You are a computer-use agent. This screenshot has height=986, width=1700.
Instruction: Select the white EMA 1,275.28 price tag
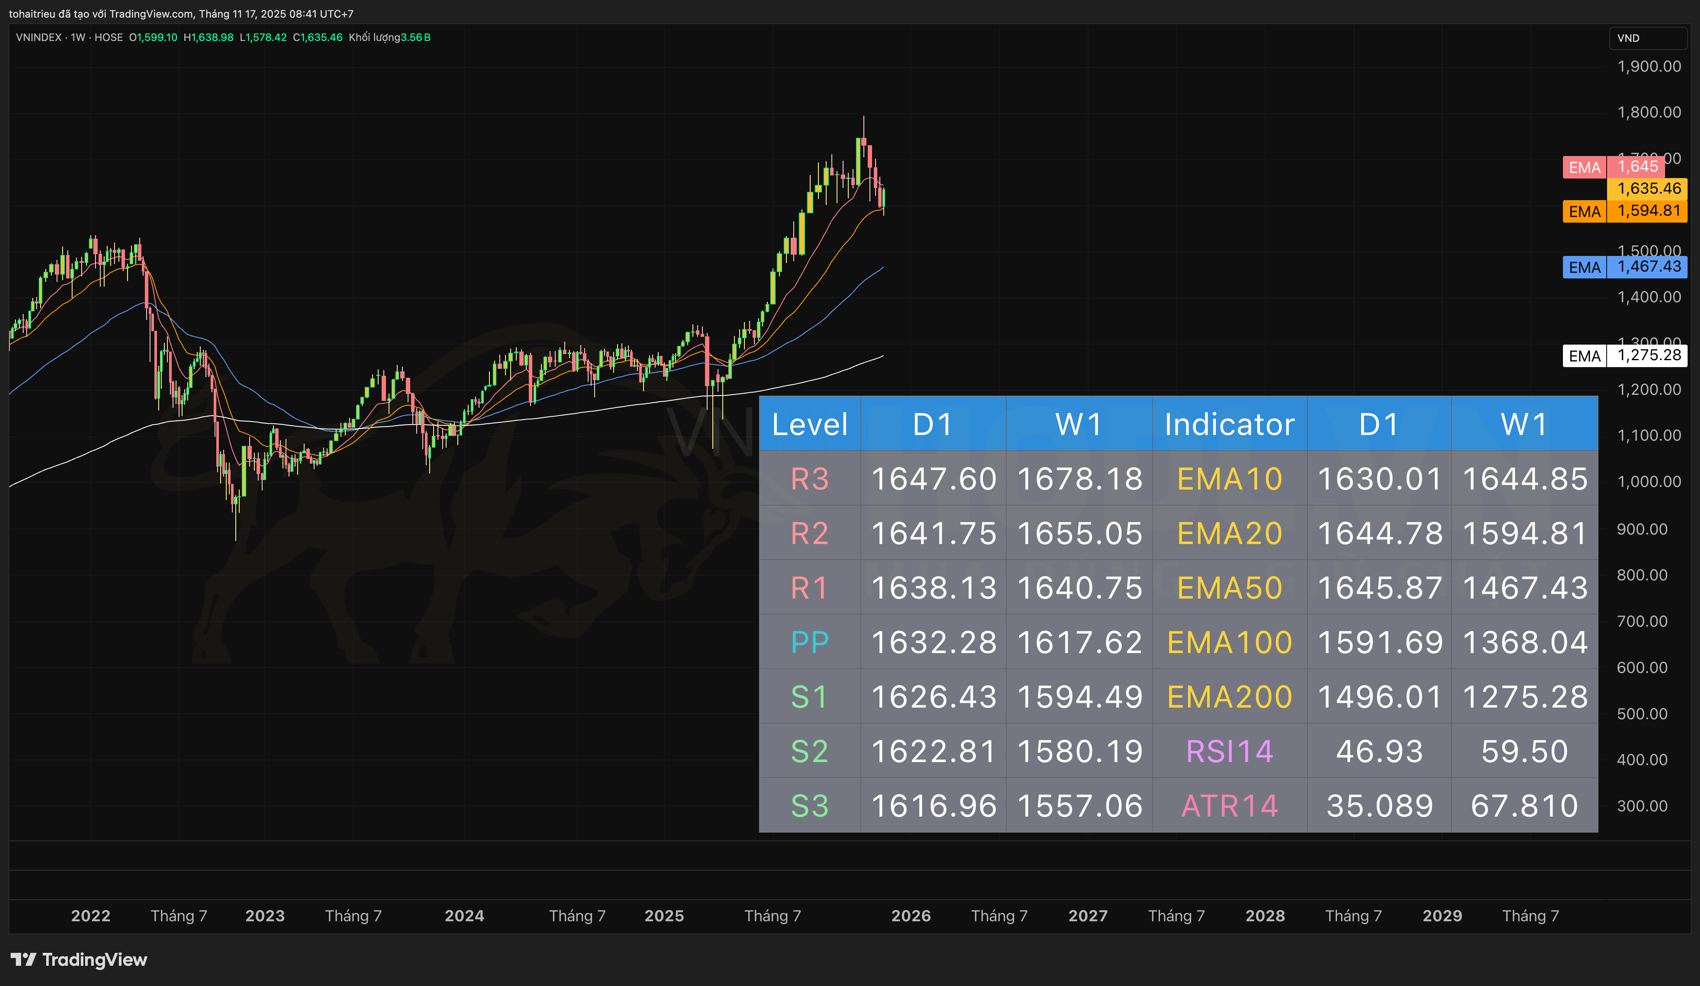pos(1625,356)
